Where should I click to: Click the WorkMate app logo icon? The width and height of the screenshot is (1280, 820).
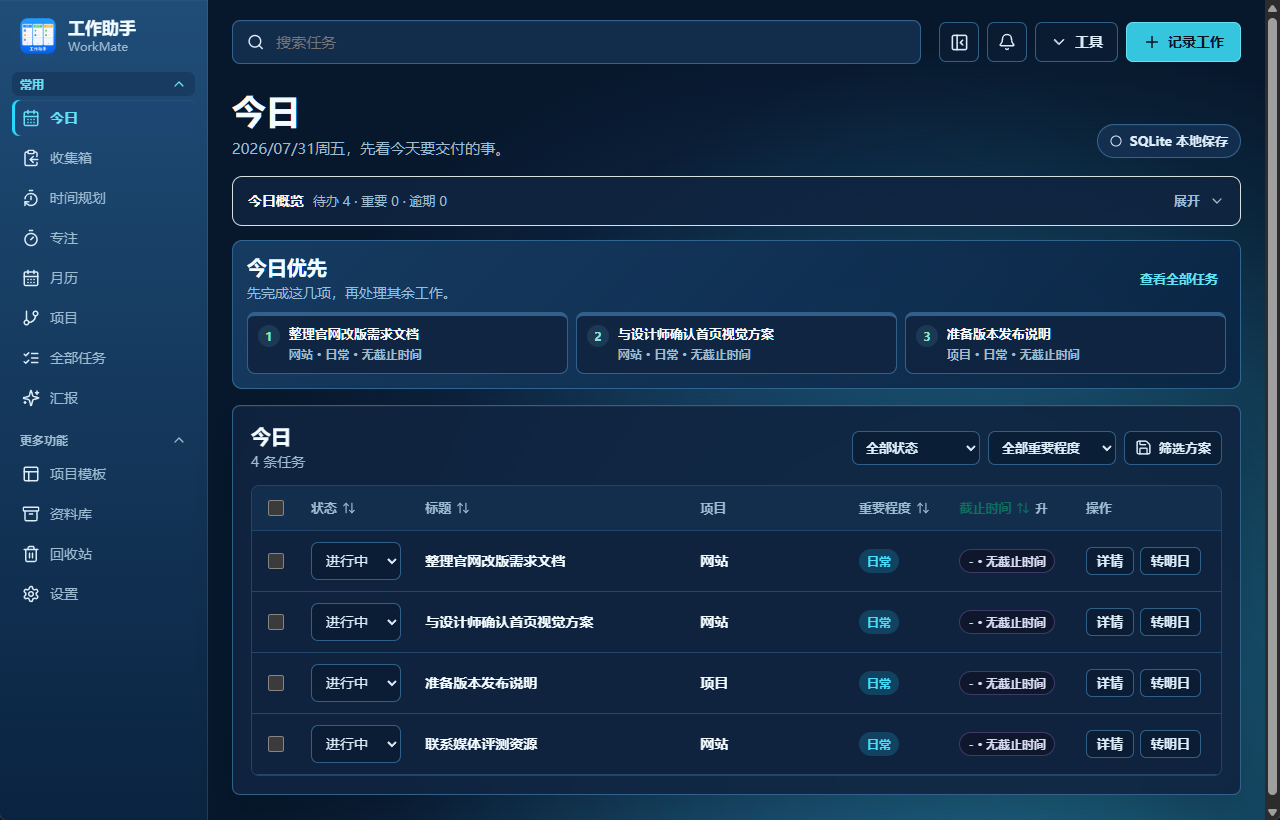(x=38, y=36)
